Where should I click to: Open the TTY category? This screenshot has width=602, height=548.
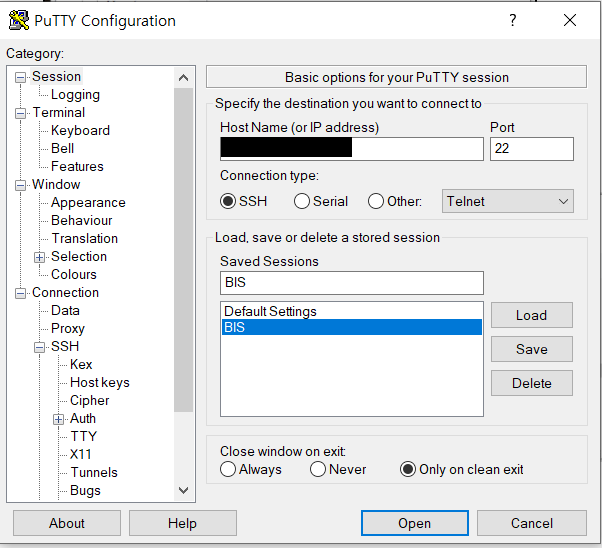(x=84, y=436)
